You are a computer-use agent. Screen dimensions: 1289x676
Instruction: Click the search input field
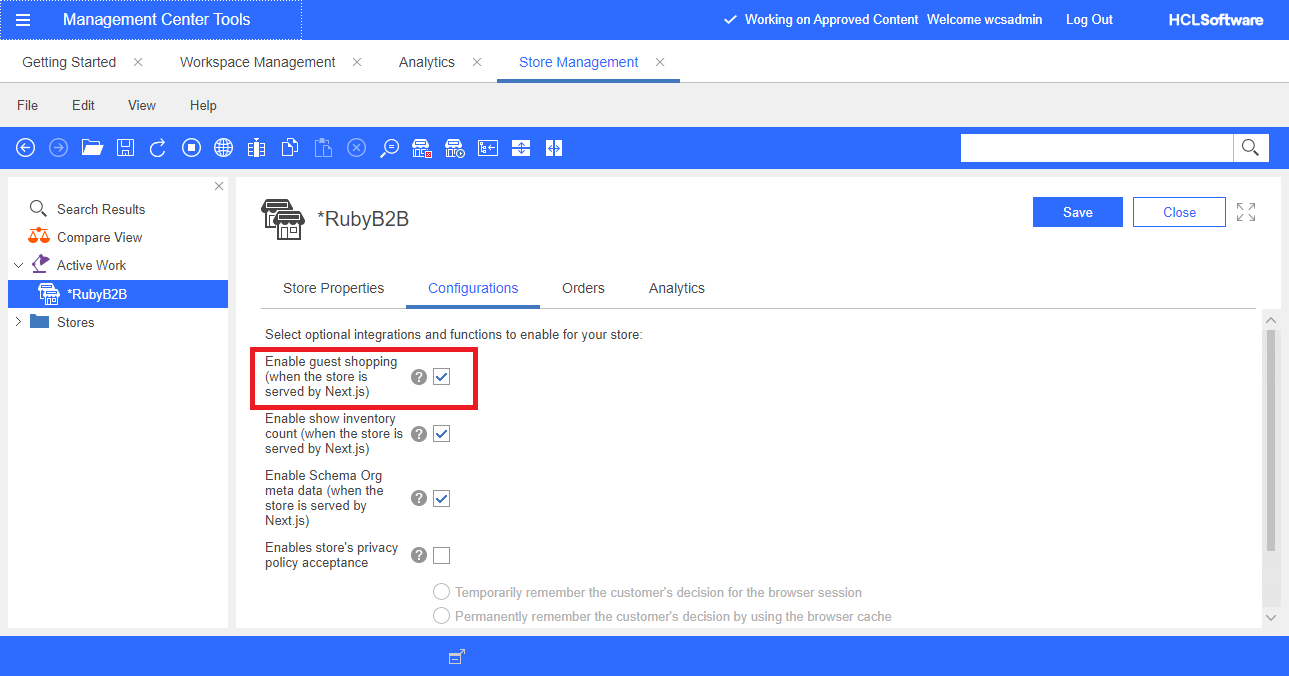1097,148
